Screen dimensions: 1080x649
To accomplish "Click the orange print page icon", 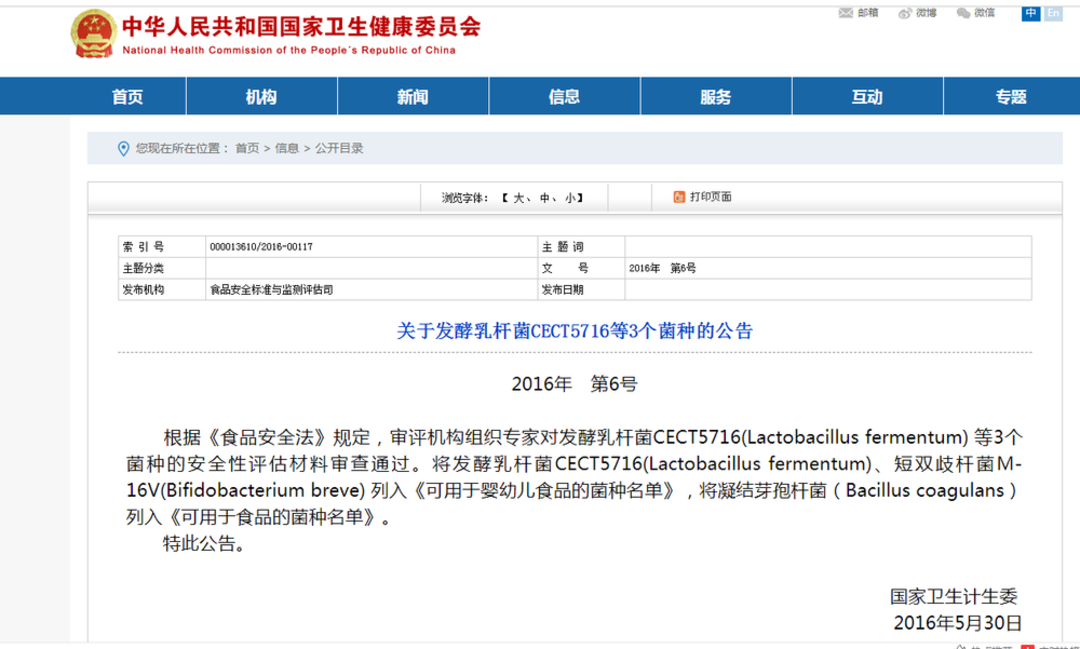I will pyautogui.click(x=679, y=197).
